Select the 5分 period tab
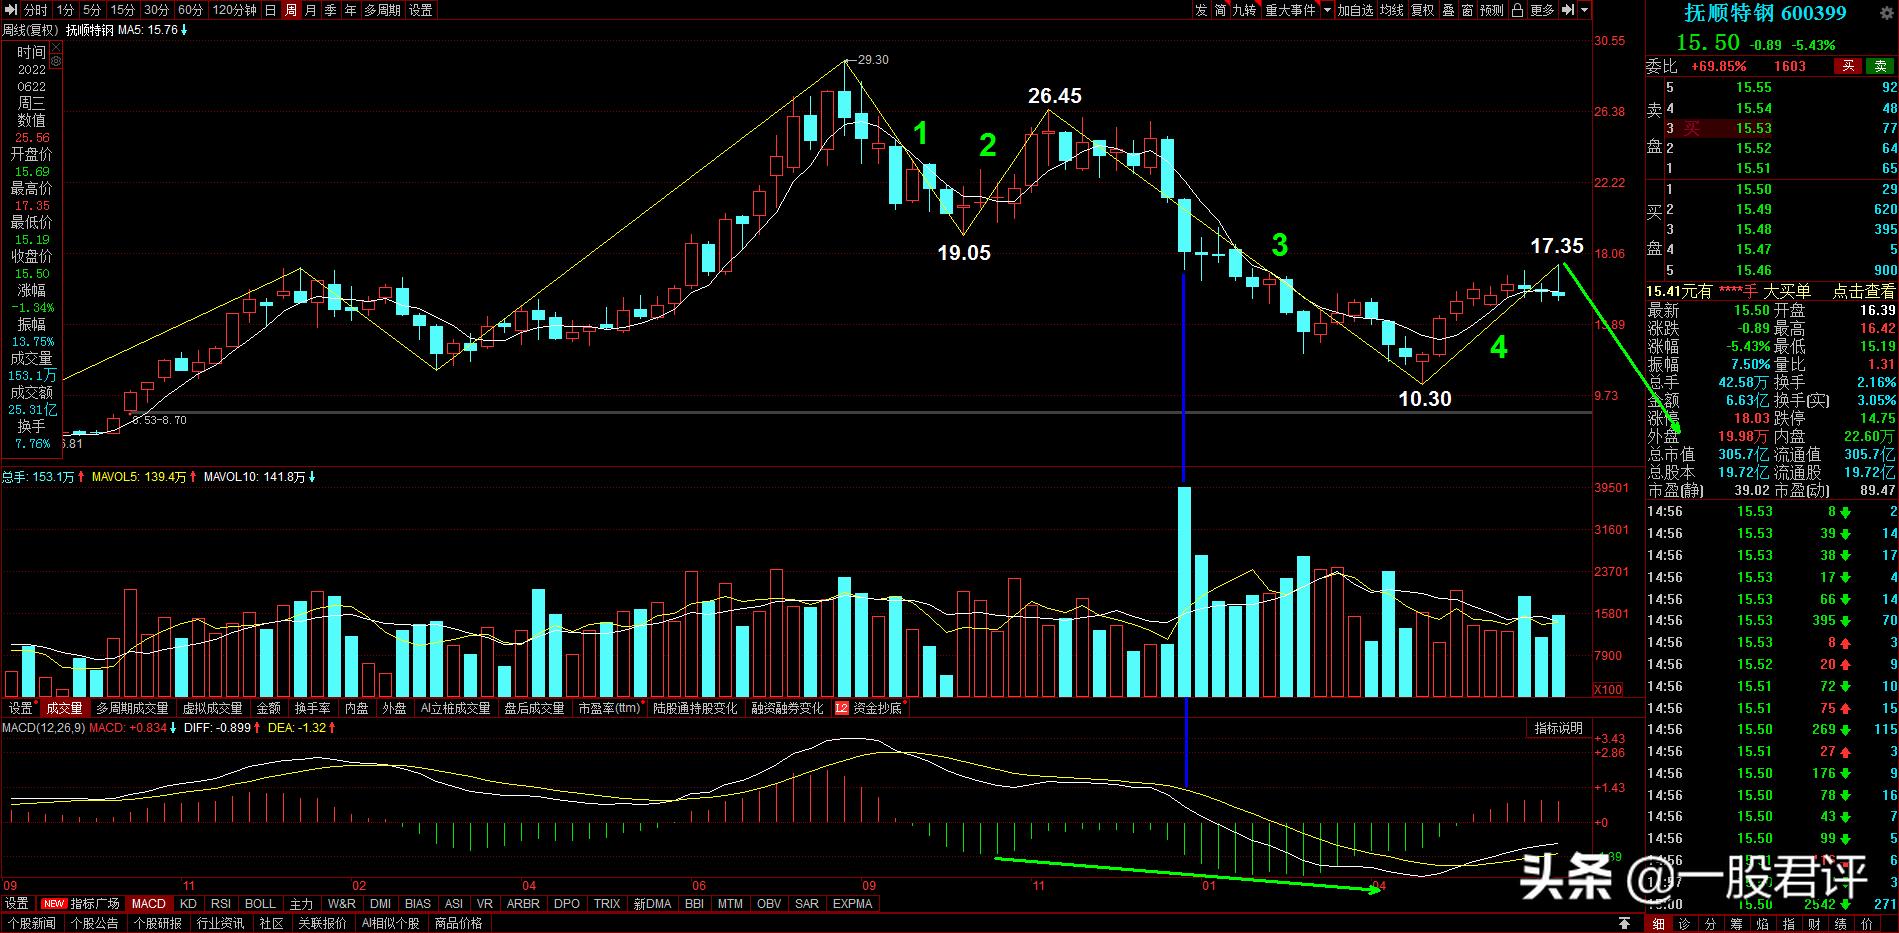 [x=92, y=10]
